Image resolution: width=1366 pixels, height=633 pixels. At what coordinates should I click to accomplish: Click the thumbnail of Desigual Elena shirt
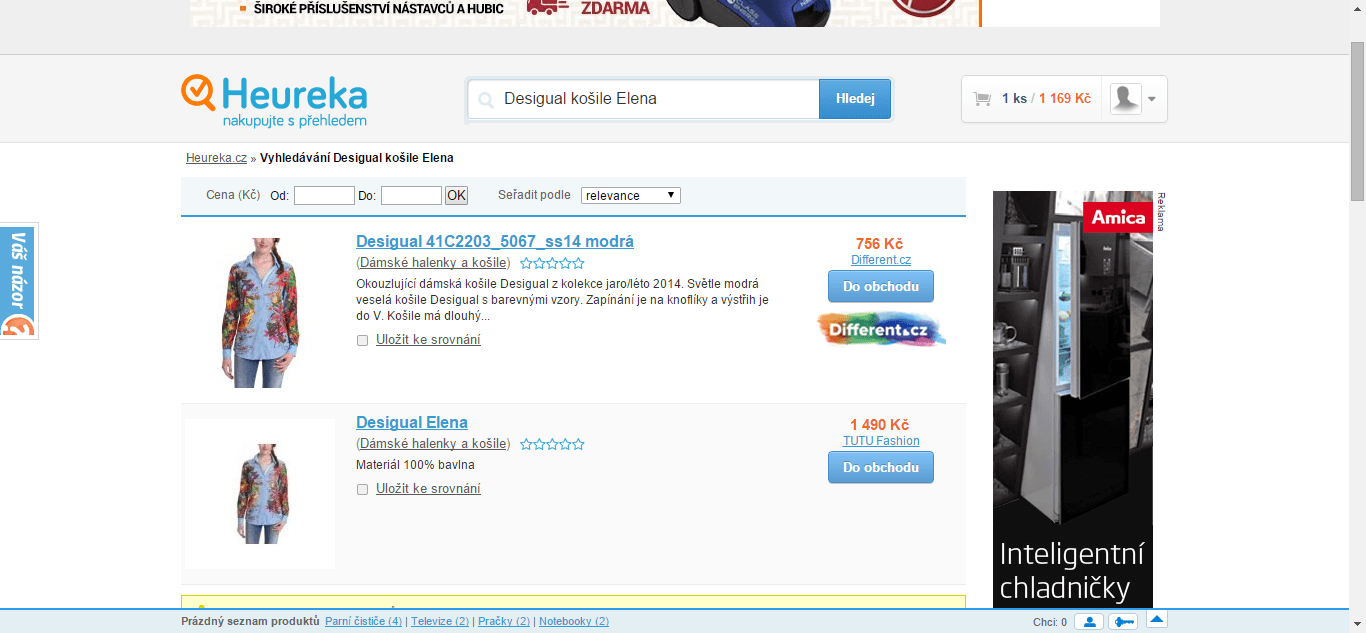[260, 494]
